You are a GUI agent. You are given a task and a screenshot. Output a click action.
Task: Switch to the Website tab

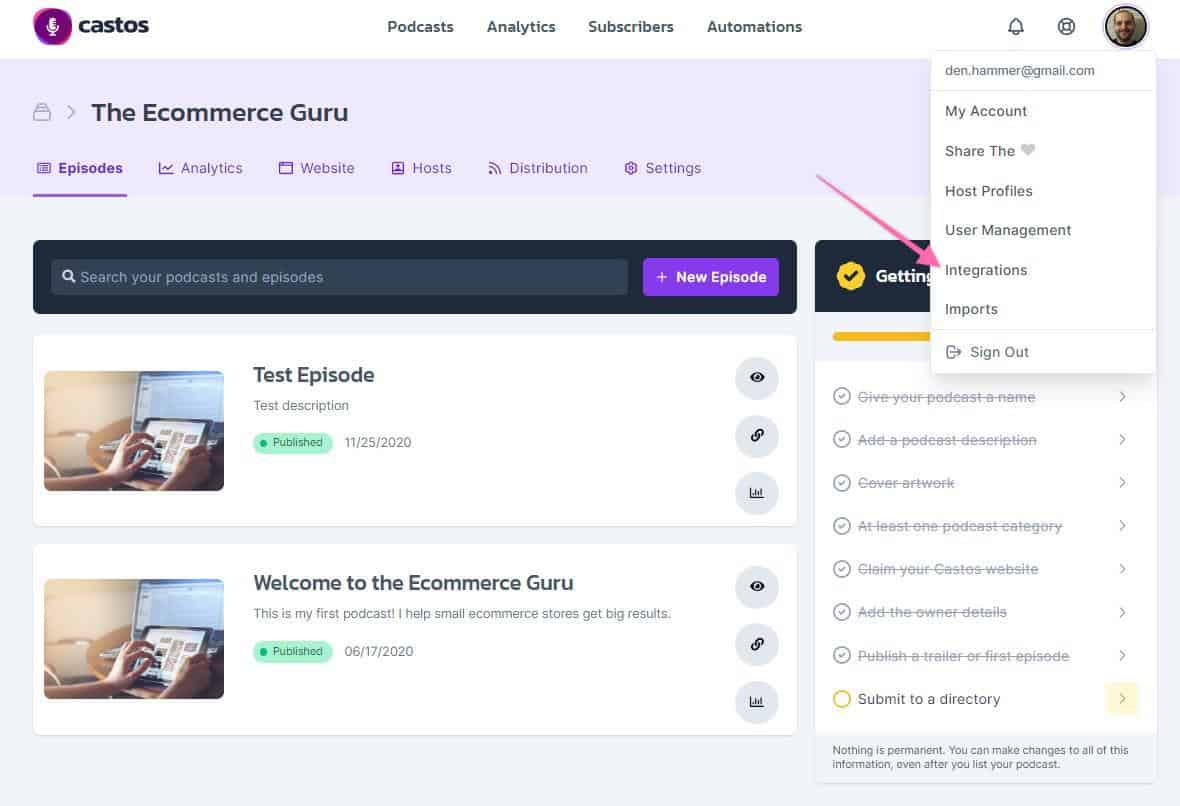(x=316, y=168)
